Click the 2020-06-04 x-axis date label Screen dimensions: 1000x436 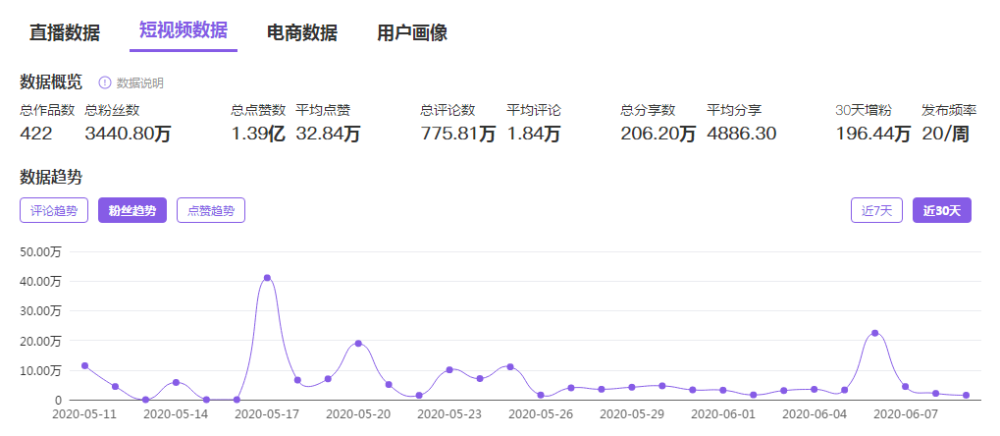[x=814, y=414]
